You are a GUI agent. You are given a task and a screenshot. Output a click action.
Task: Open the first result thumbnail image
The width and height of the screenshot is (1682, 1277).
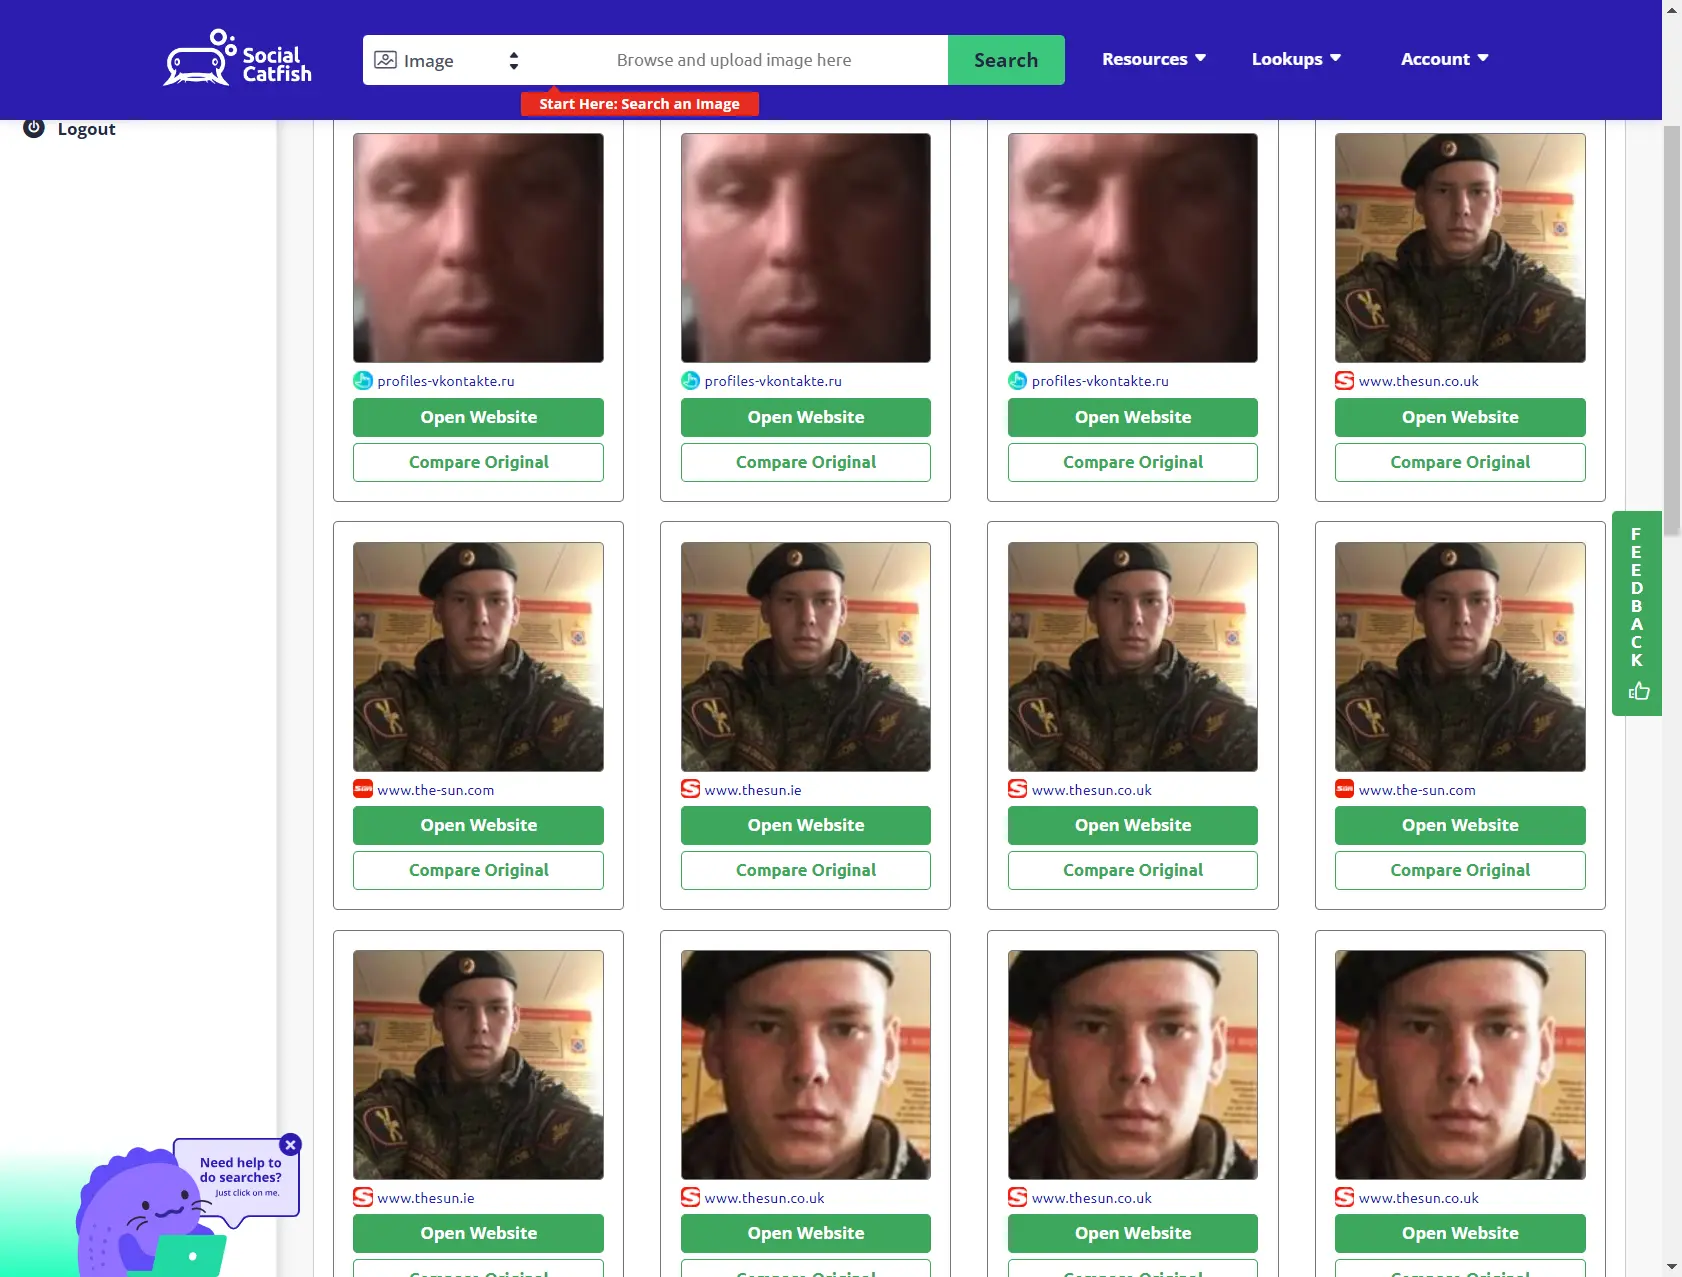tap(478, 248)
